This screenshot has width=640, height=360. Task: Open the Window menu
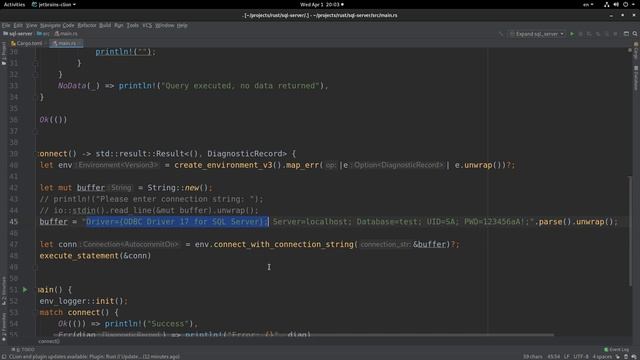(164, 25)
